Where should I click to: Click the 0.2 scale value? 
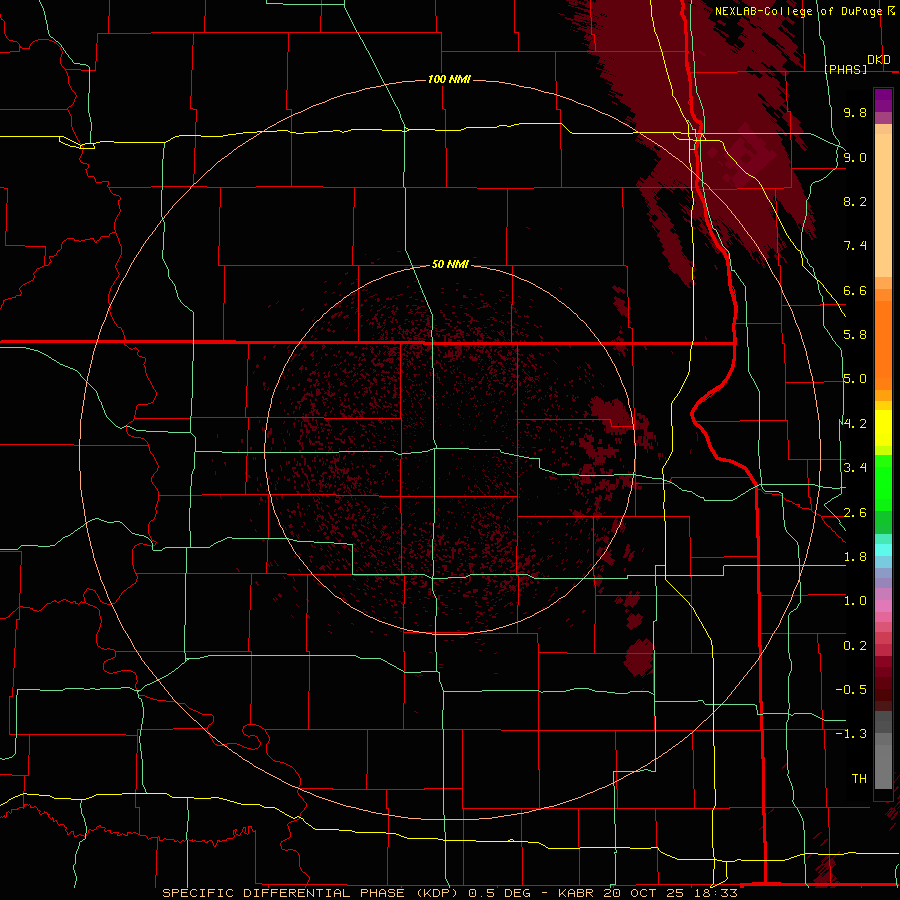click(x=855, y=646)
